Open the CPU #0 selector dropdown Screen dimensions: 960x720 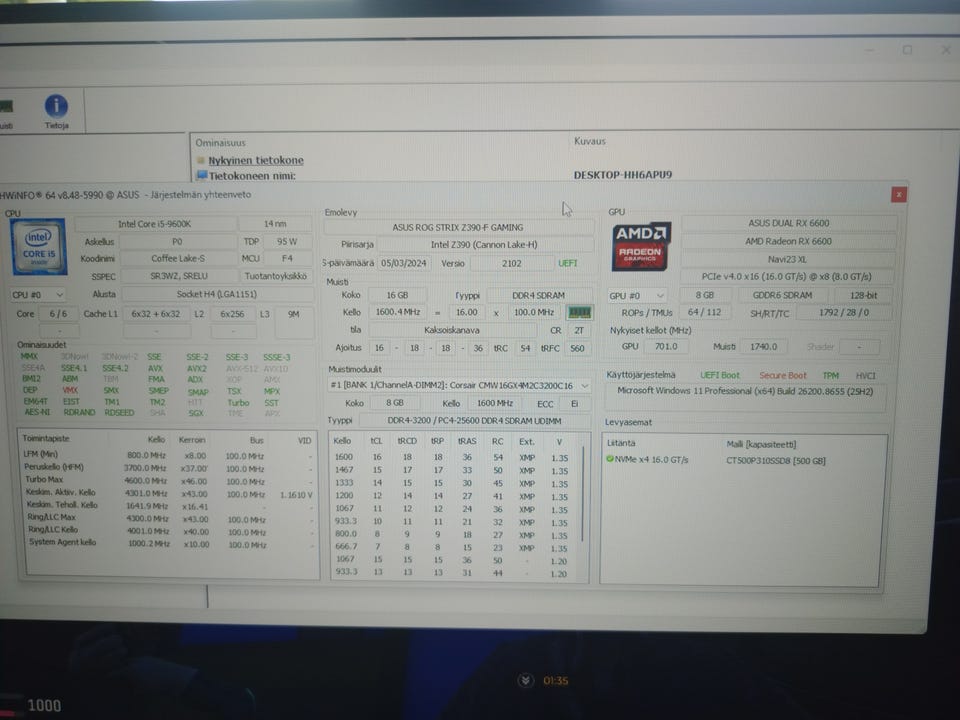pos(37,295)
